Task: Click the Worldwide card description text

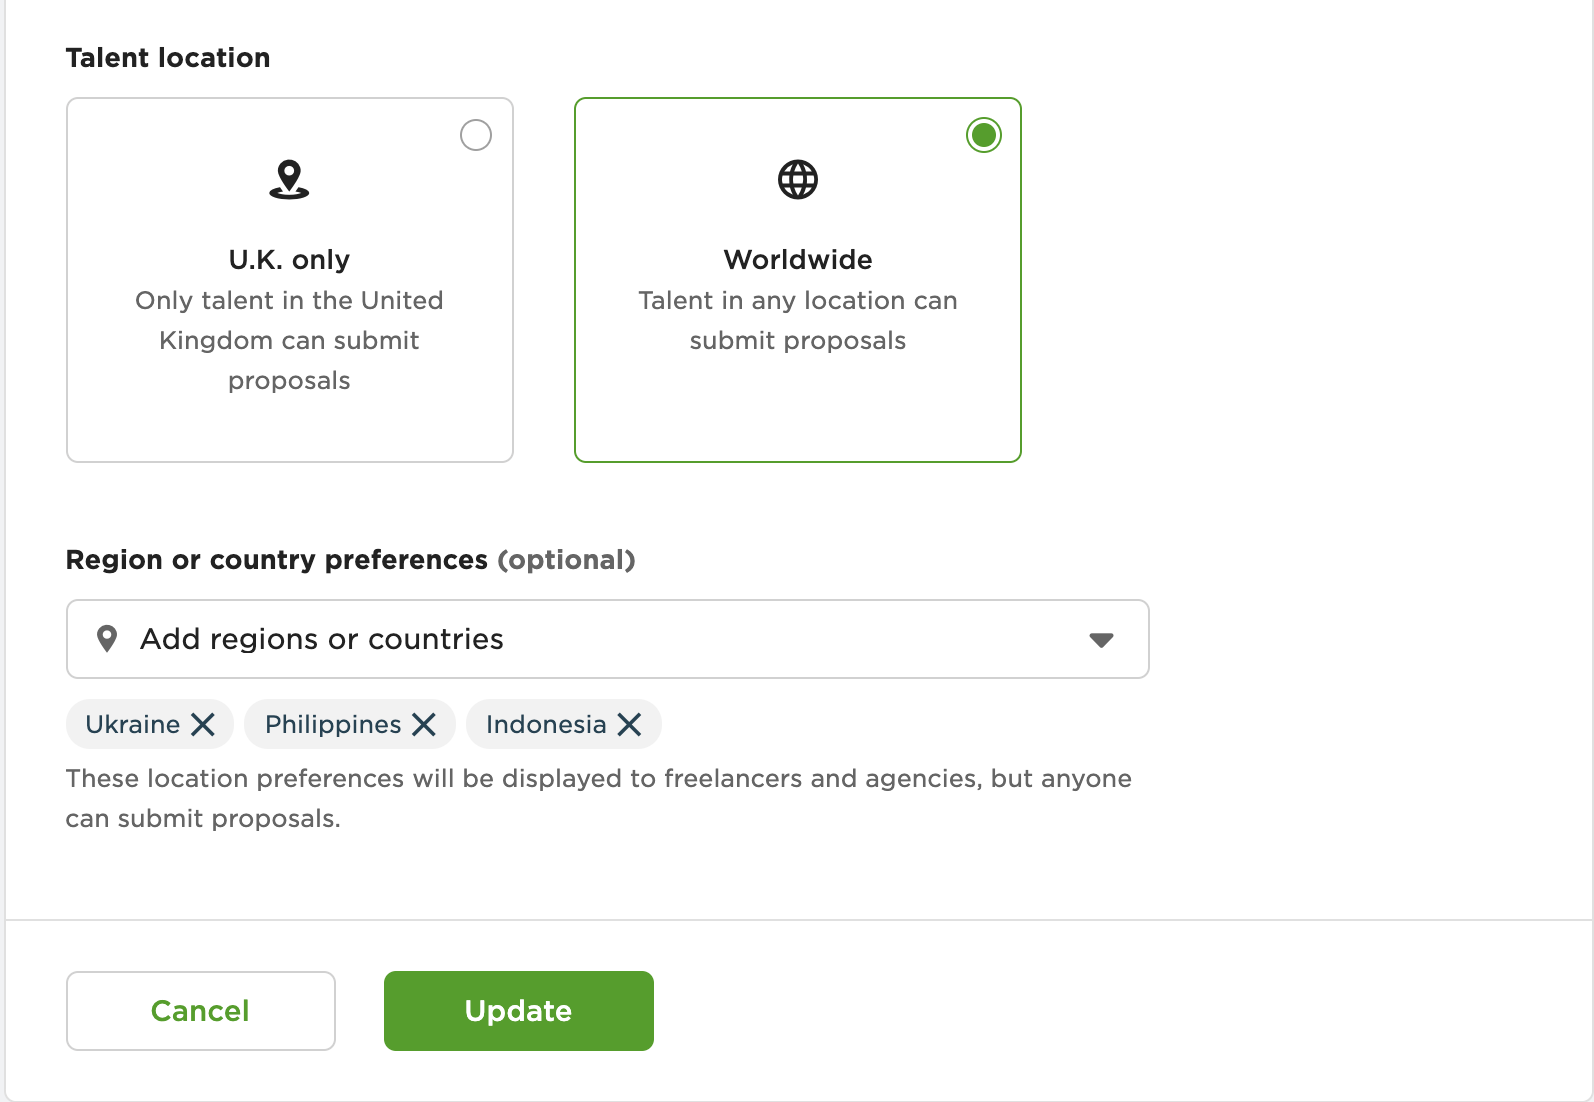Action: (798, 321)
